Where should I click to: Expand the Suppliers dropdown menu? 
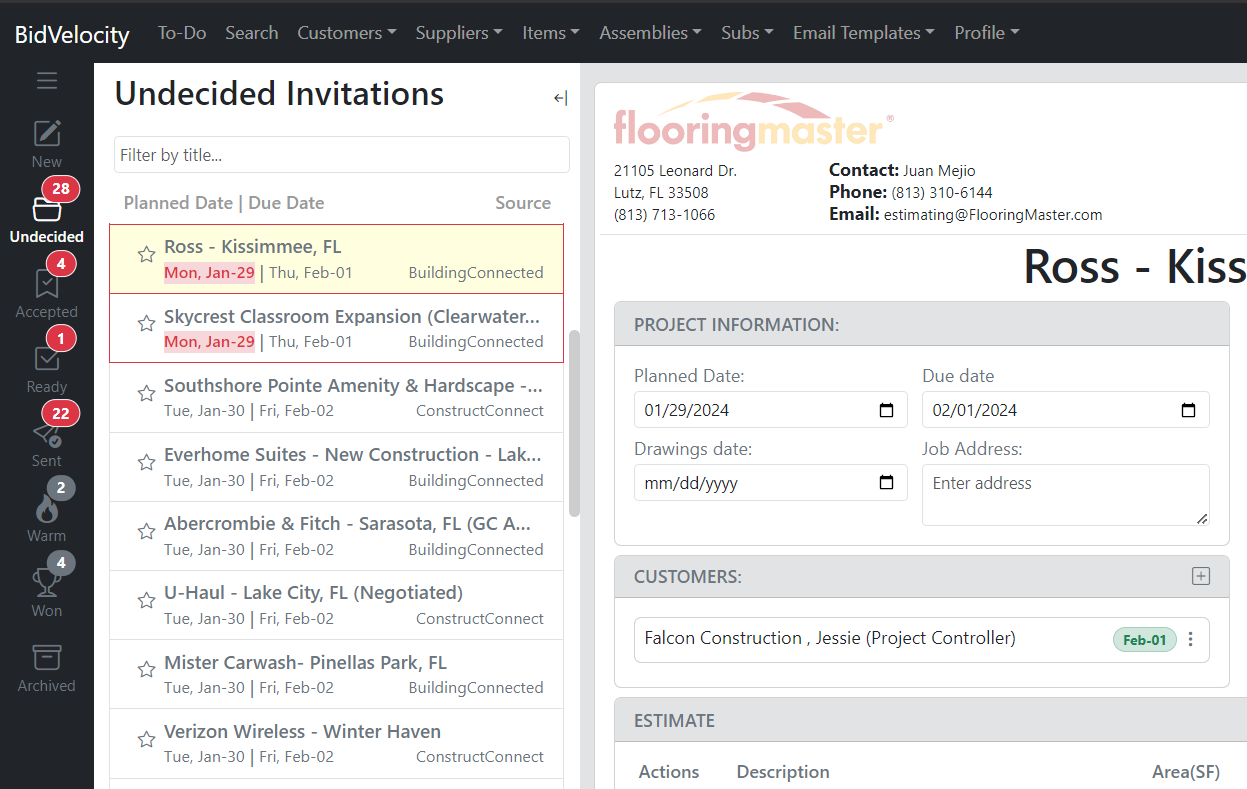[459, 33]
